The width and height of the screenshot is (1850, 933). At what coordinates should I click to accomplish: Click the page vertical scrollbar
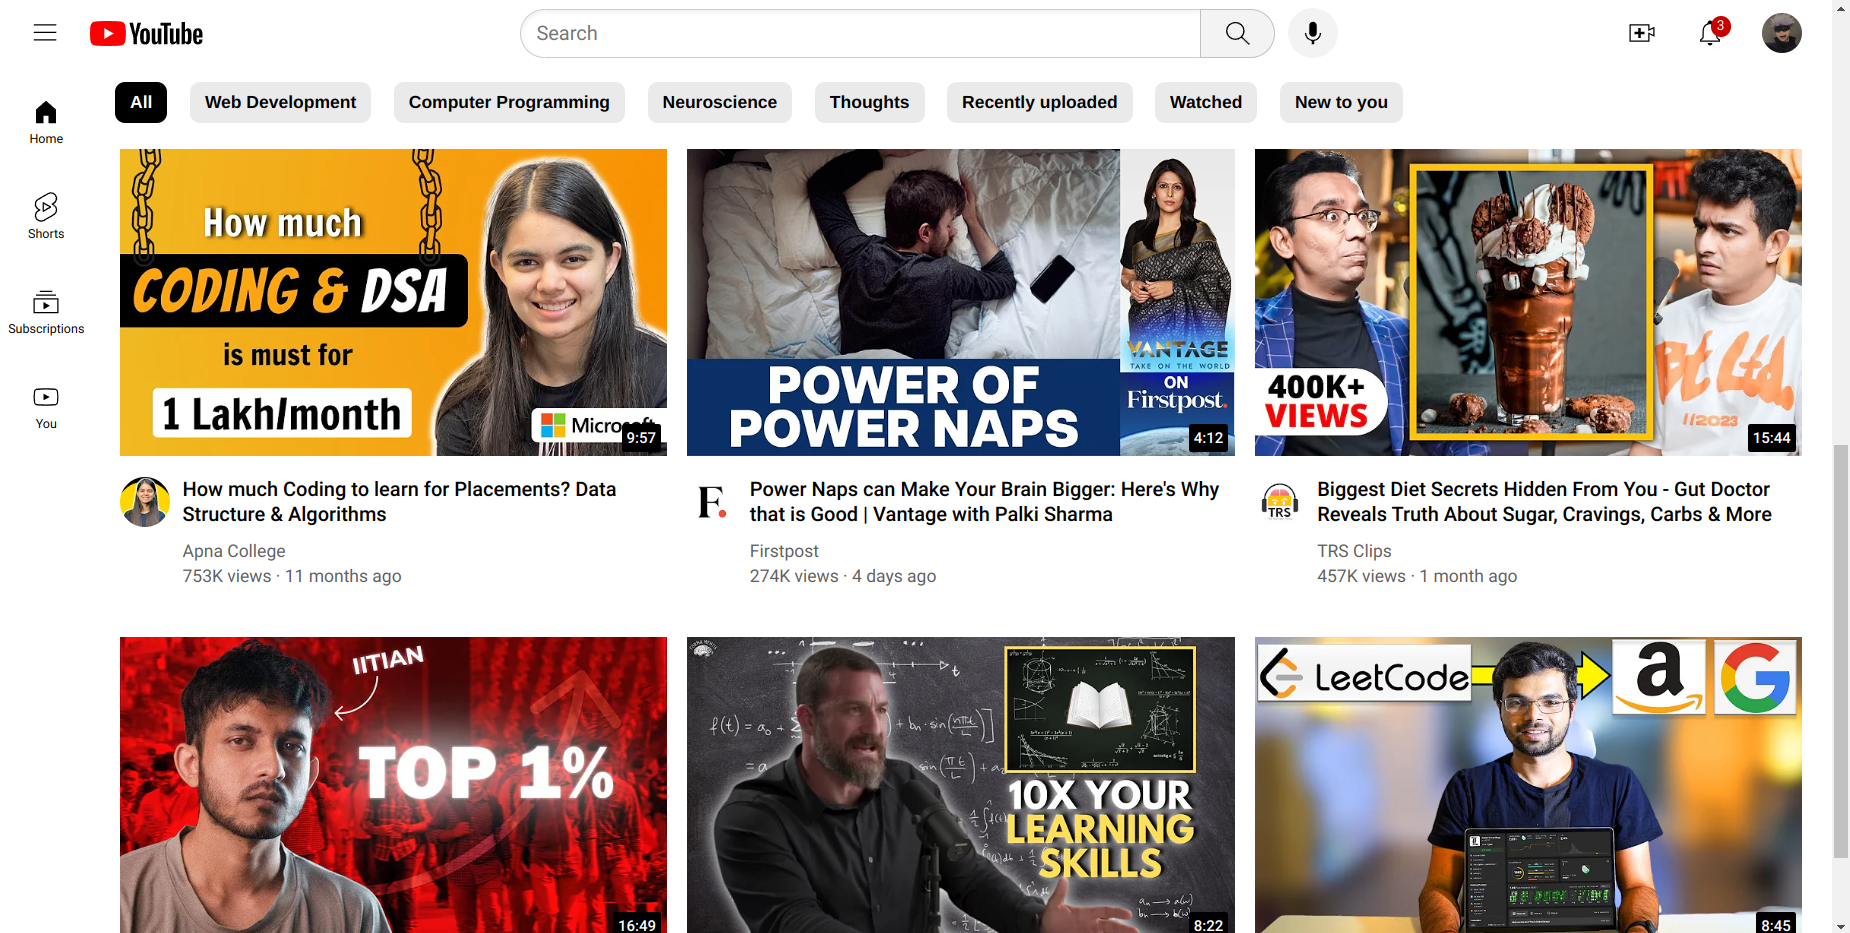point(1840,650)
